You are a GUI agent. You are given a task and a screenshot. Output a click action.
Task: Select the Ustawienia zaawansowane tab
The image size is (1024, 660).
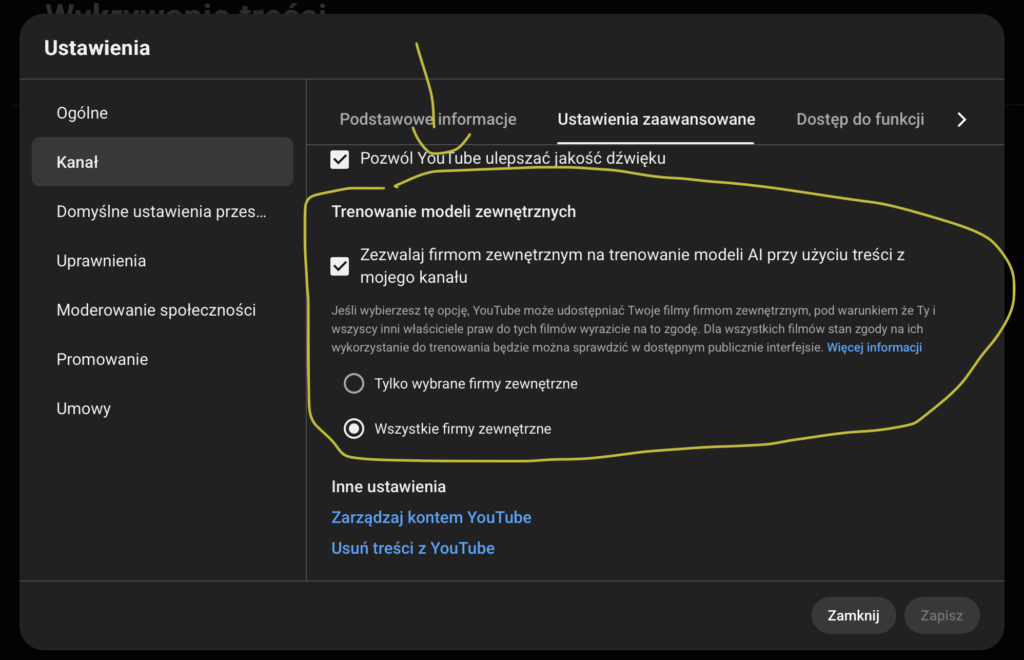pos(656,119)
